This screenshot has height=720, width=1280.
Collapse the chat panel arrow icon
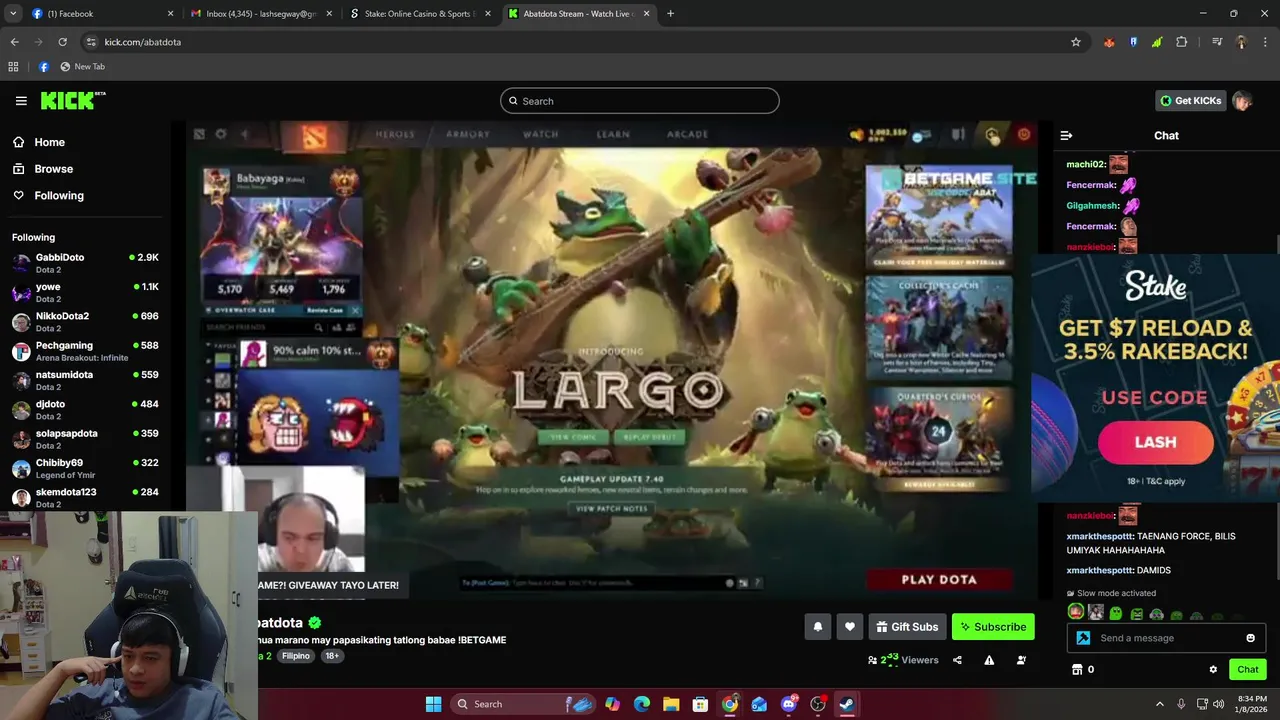point(1066,135)
